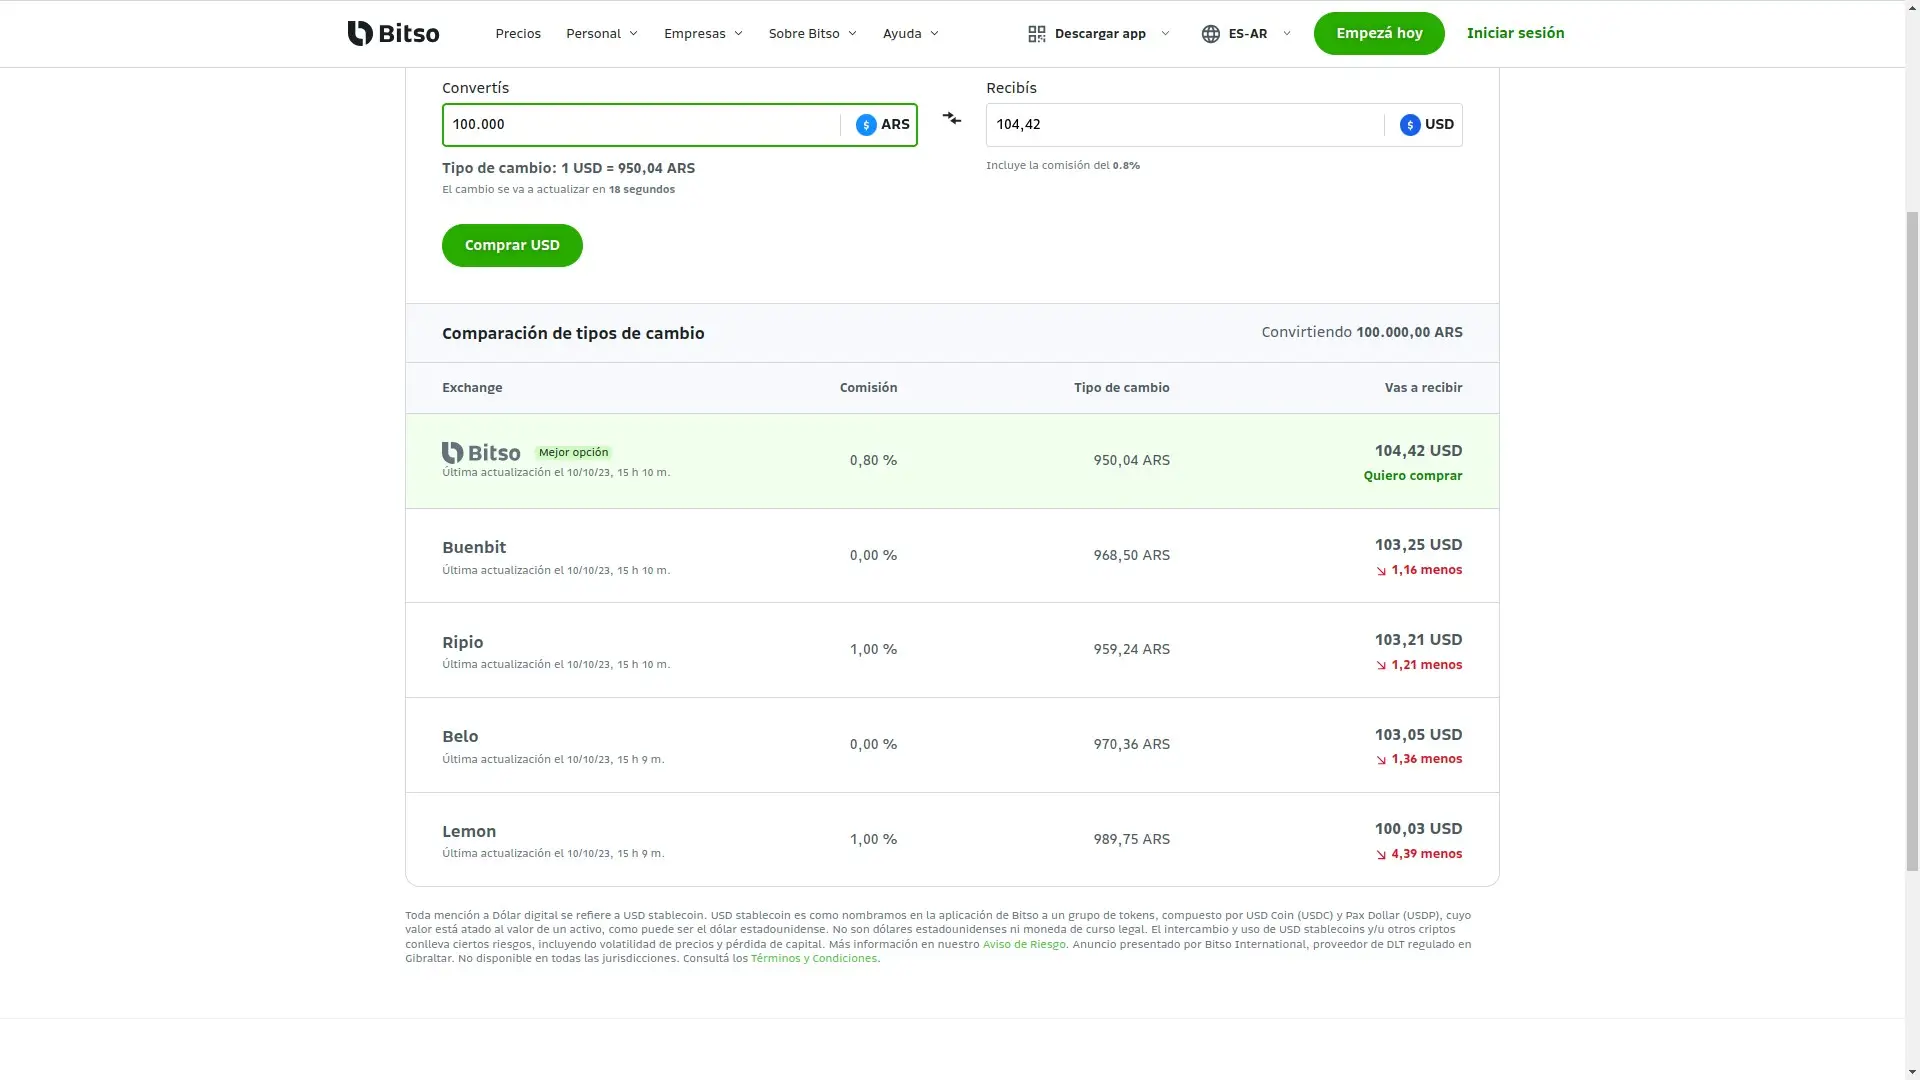
Task: Click the 968,50 ARS rate cell
Action: (1131, 555)
